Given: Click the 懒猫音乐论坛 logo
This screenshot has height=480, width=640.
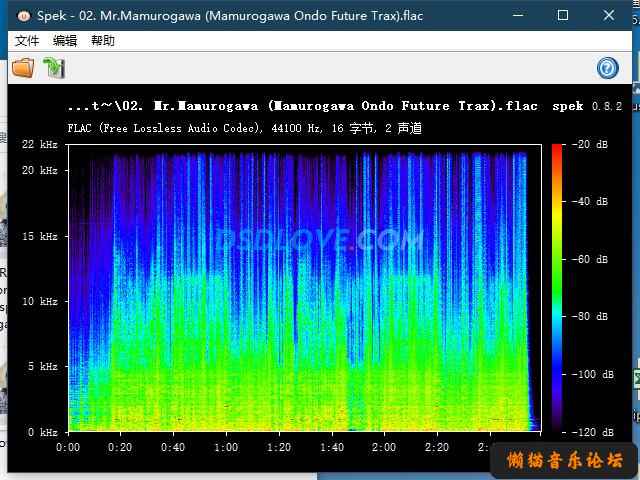Looking at the screenshot, I should (x=565, y=460).
